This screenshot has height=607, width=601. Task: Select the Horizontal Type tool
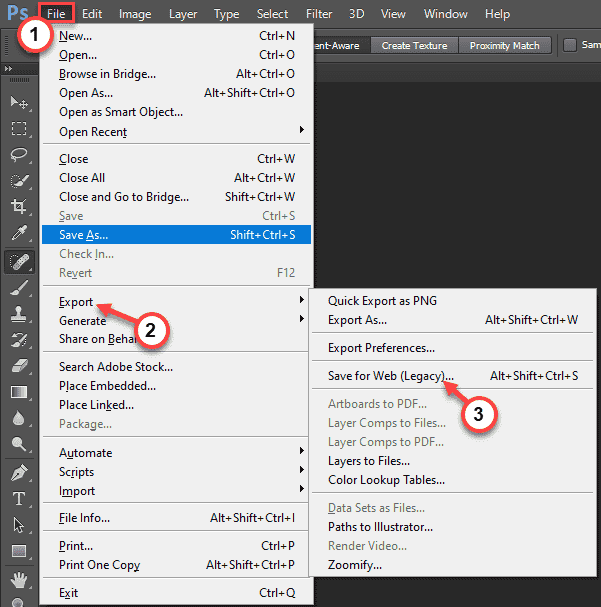coord(19,499)
